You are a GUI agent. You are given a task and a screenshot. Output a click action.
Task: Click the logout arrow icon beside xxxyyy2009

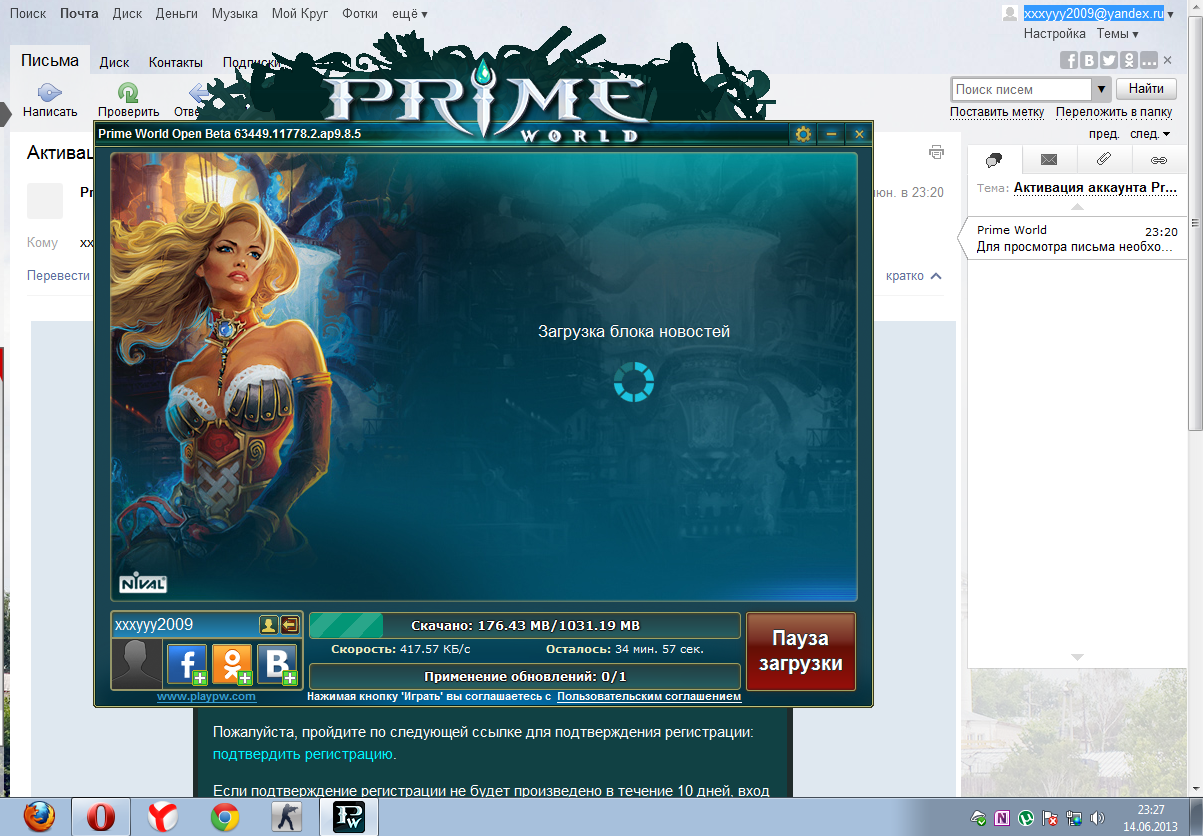point(289,625)
